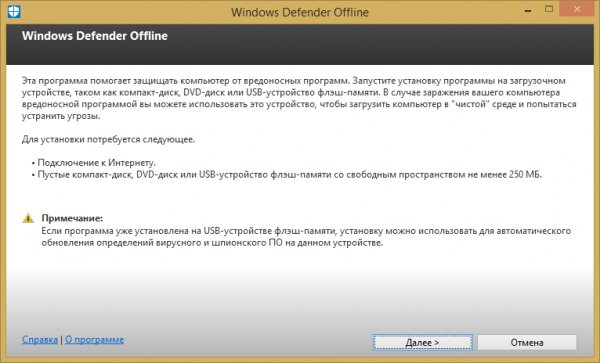Click the Отмена button
Image resolution: width=600 pixels, height=363 pixels.
pos(527,342)
